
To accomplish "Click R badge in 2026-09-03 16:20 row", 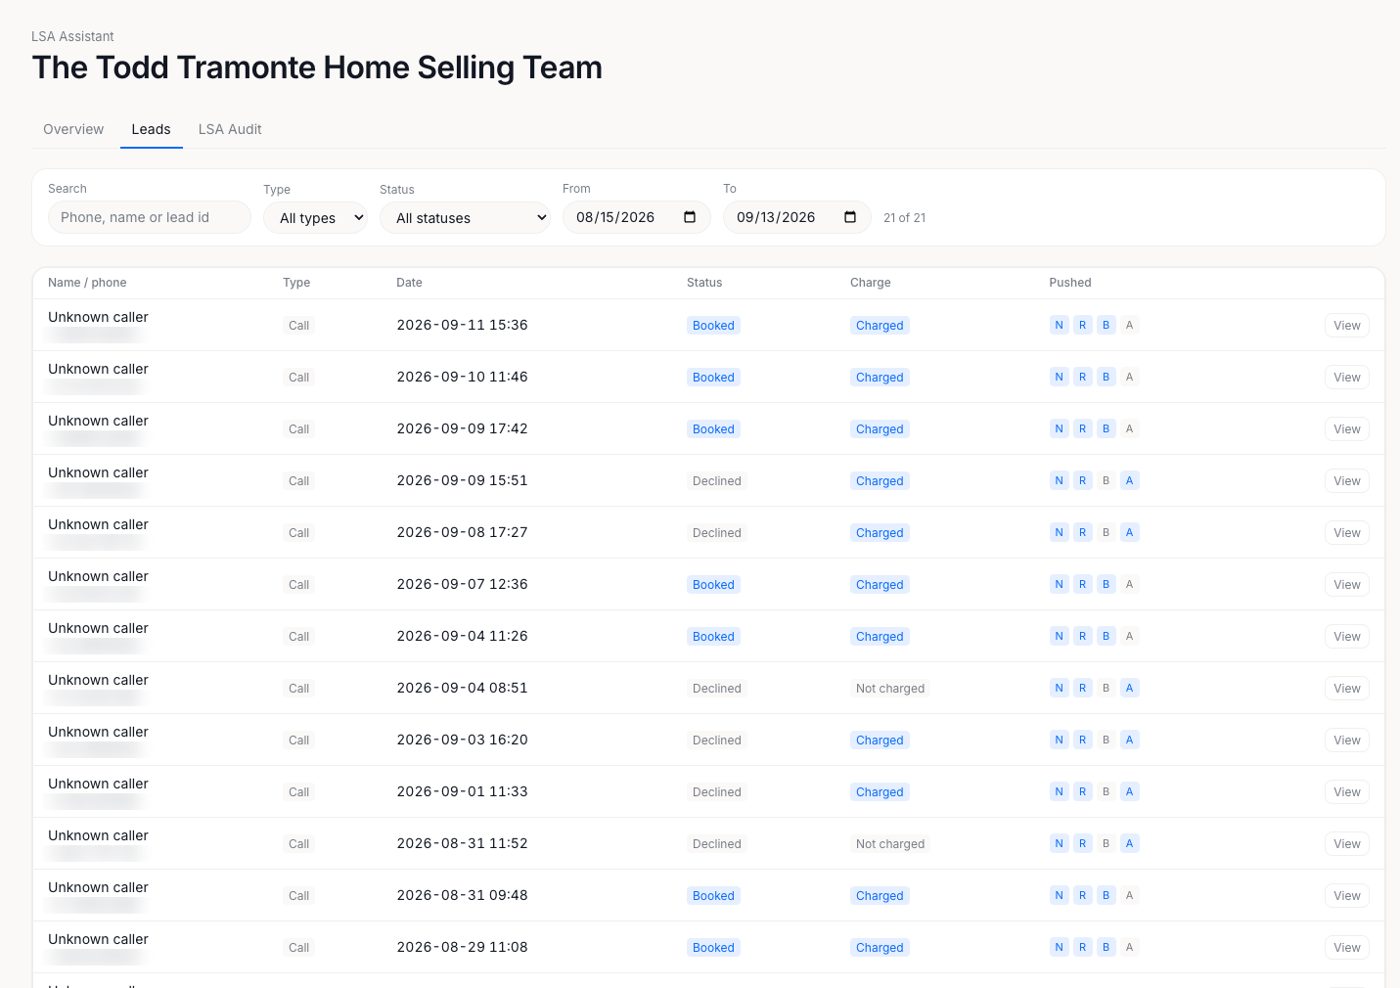I will click(x=1082, y=741).
